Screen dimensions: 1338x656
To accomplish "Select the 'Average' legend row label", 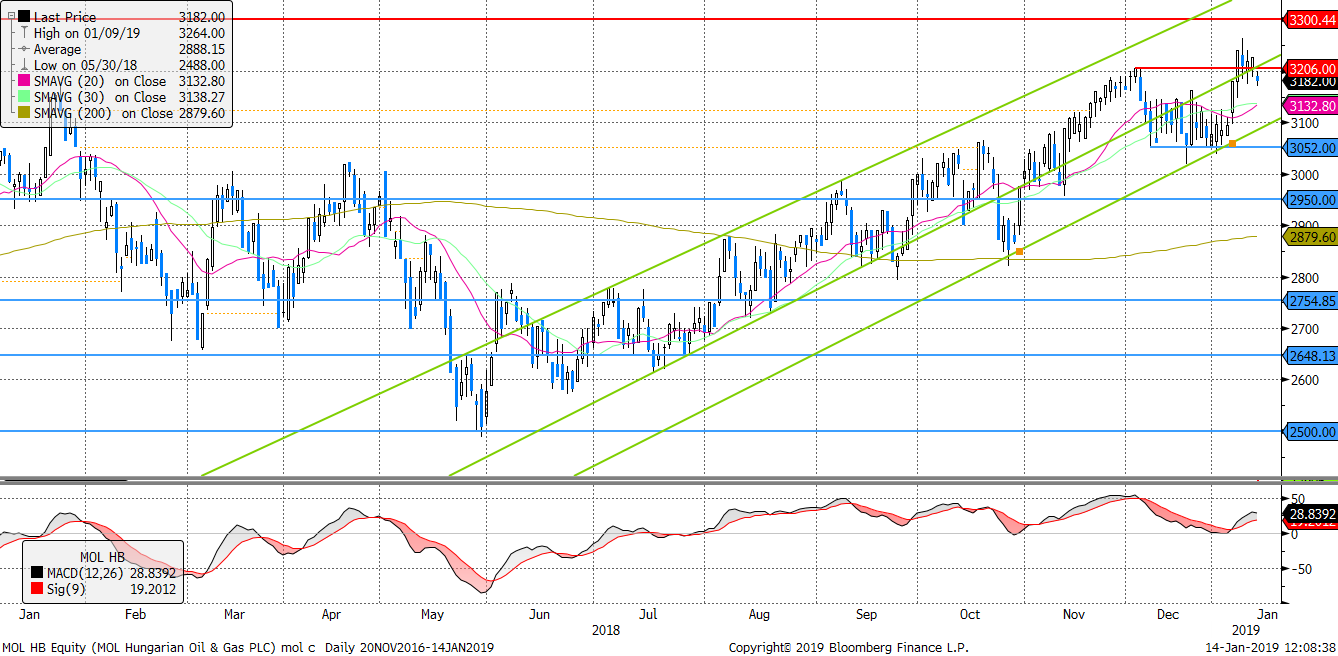I will click(58, 49).
